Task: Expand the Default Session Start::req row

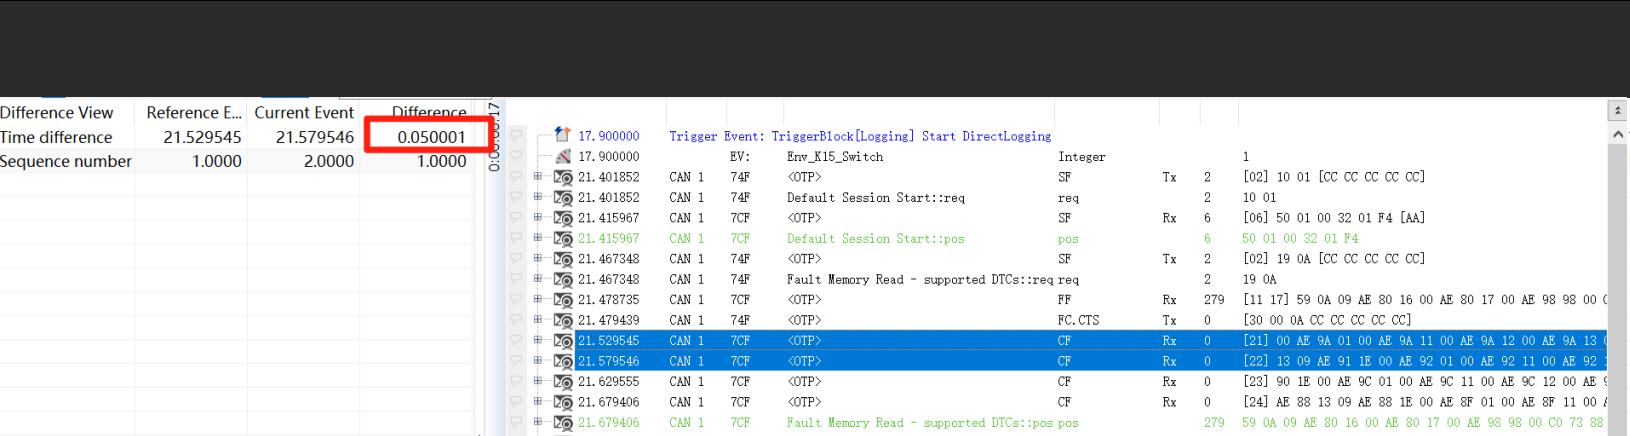Action: point(538,197)
